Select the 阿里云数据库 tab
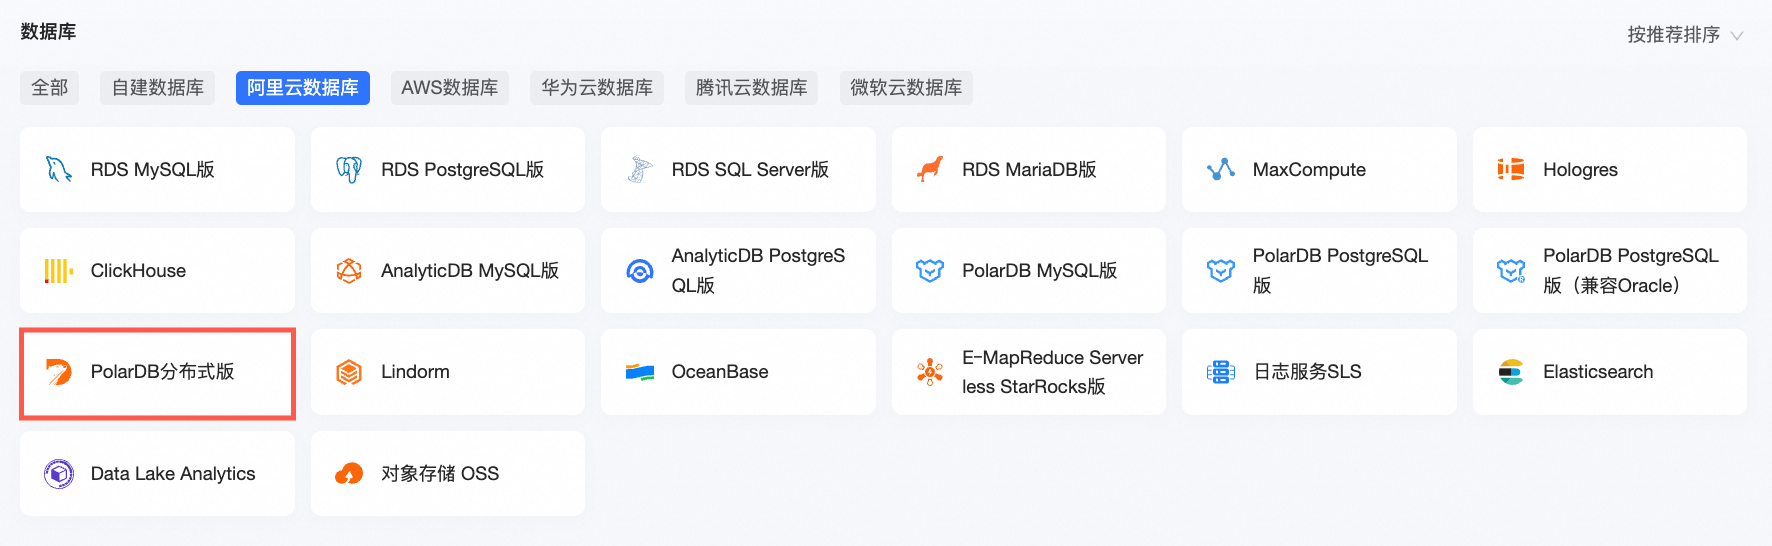 point(303,88)
